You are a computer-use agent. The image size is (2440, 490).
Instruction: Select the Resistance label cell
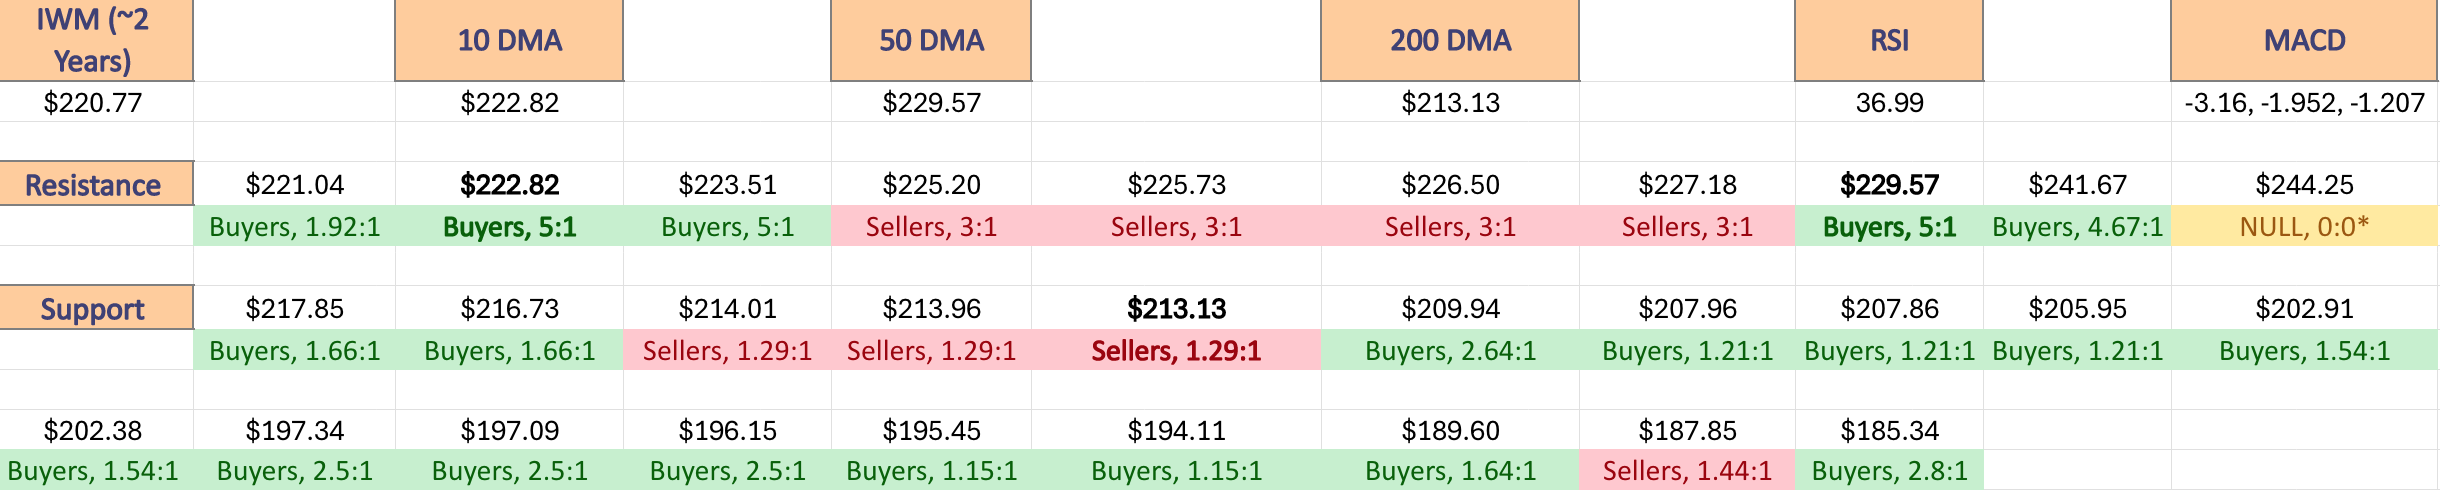point(96,184)
